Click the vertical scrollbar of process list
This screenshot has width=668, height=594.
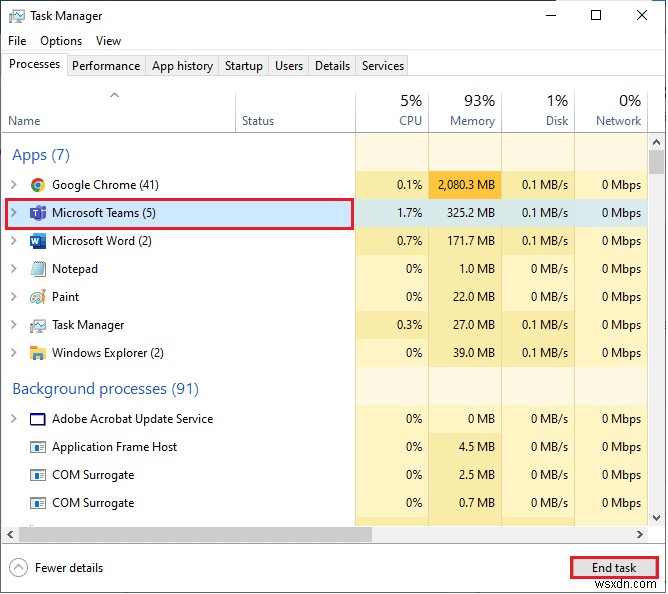point(656,300)
